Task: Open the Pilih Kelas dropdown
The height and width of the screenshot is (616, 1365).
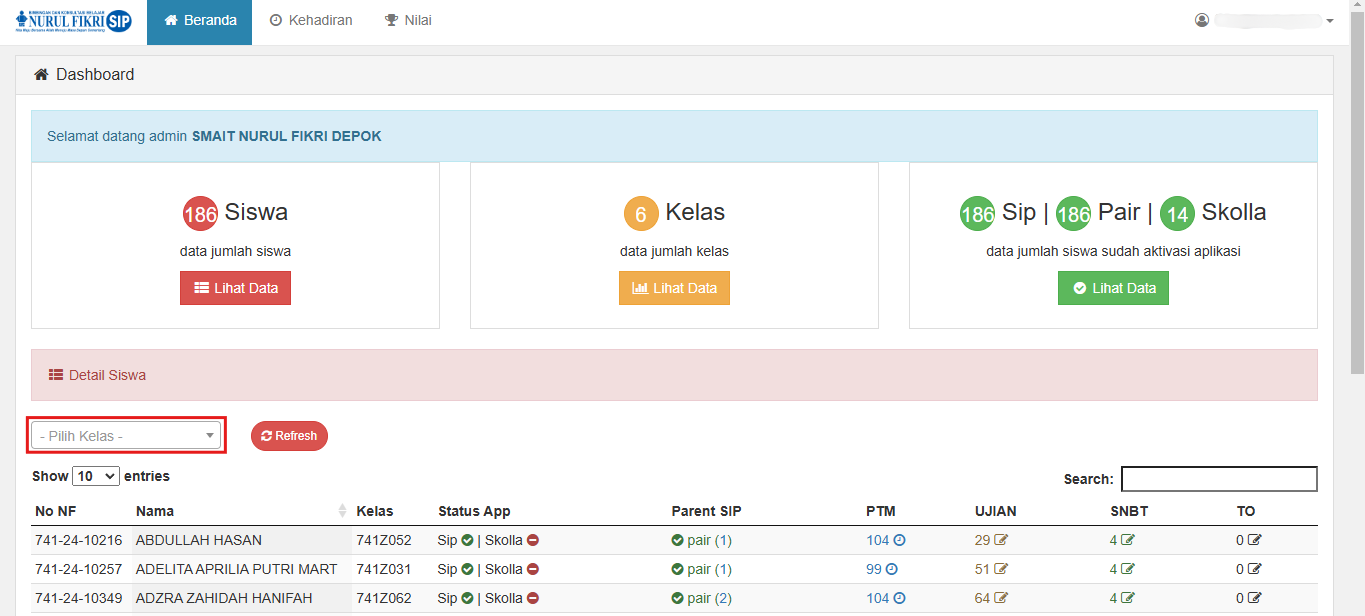Action: [126, 436]
